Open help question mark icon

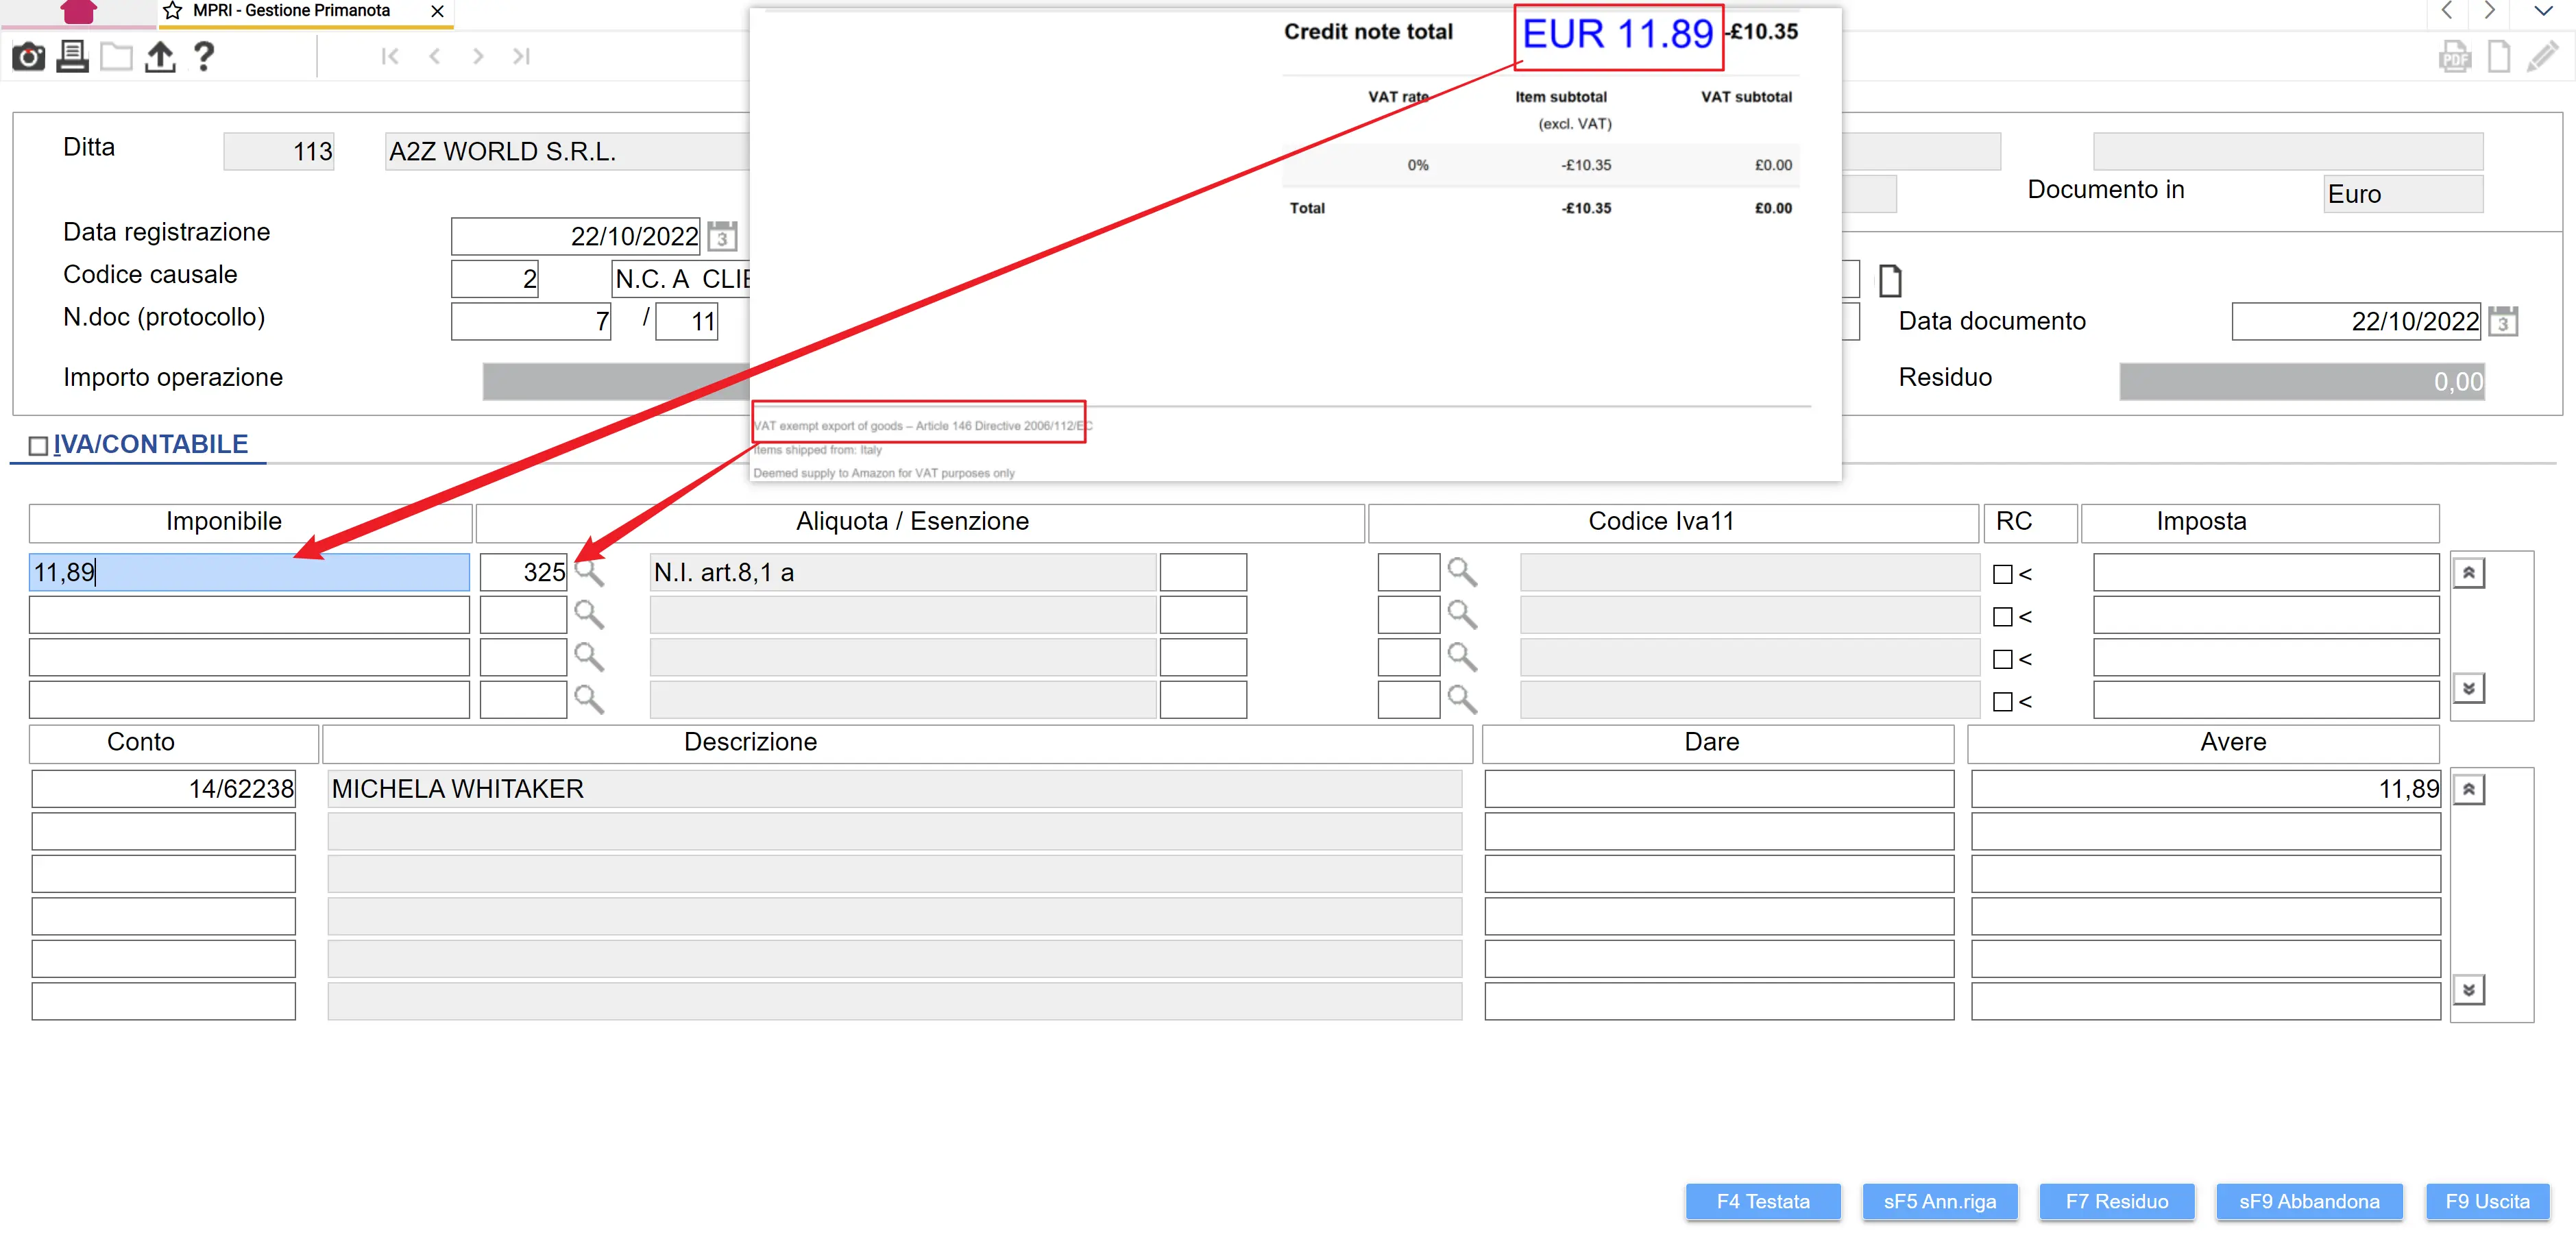tap(204, 56)
